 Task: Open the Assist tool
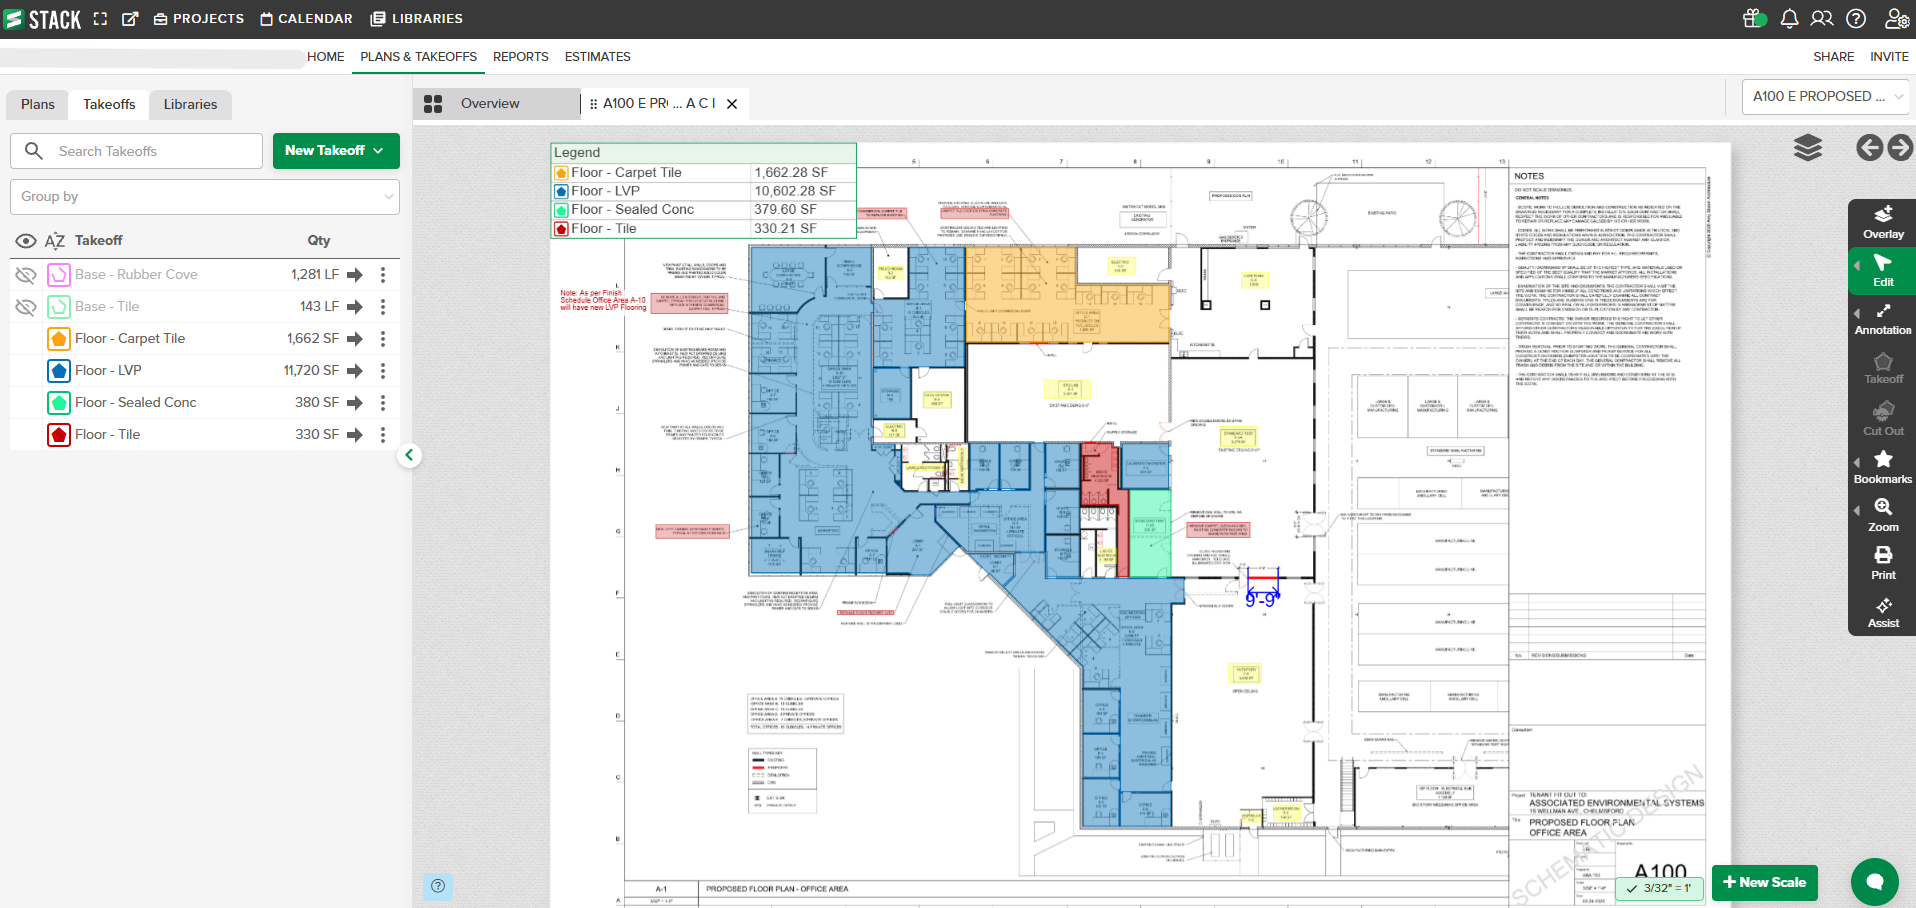click(1882, 612)
